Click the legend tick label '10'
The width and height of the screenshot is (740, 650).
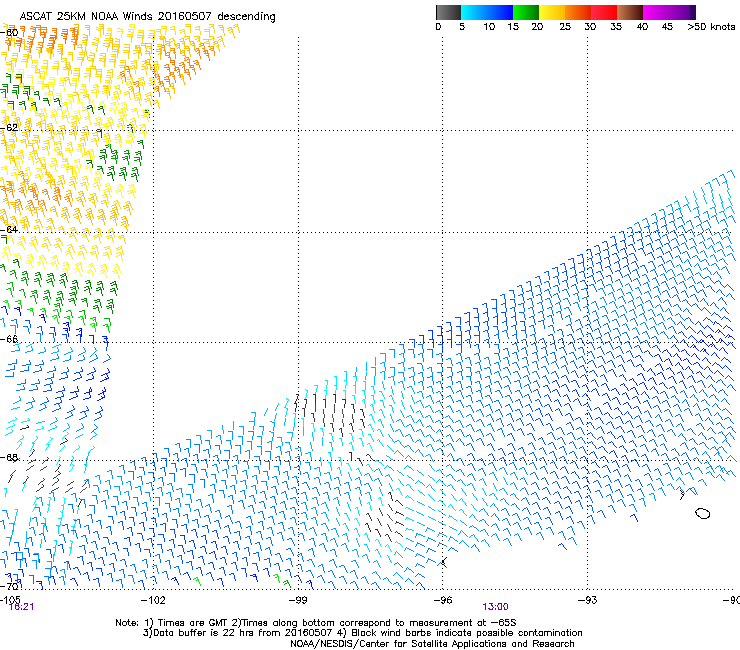(x=489, y=27)
